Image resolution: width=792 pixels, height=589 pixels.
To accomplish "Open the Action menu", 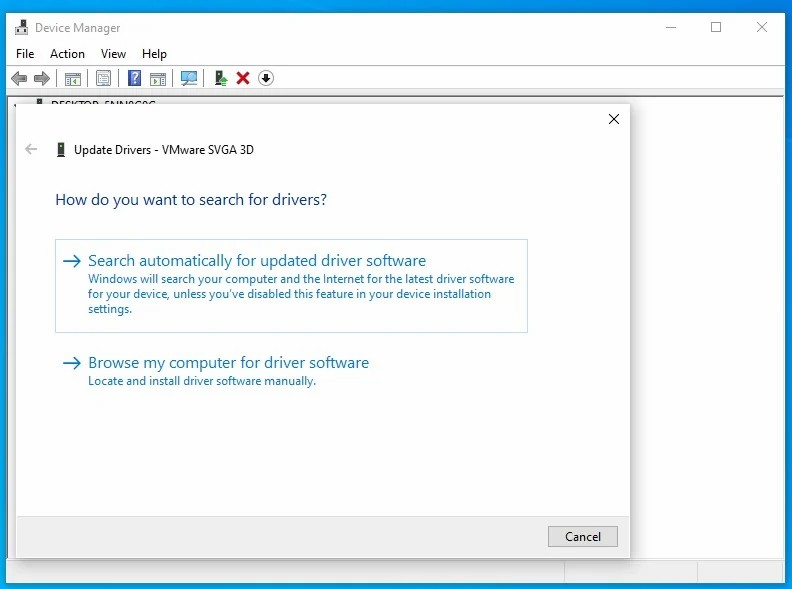I will [67, 54].
